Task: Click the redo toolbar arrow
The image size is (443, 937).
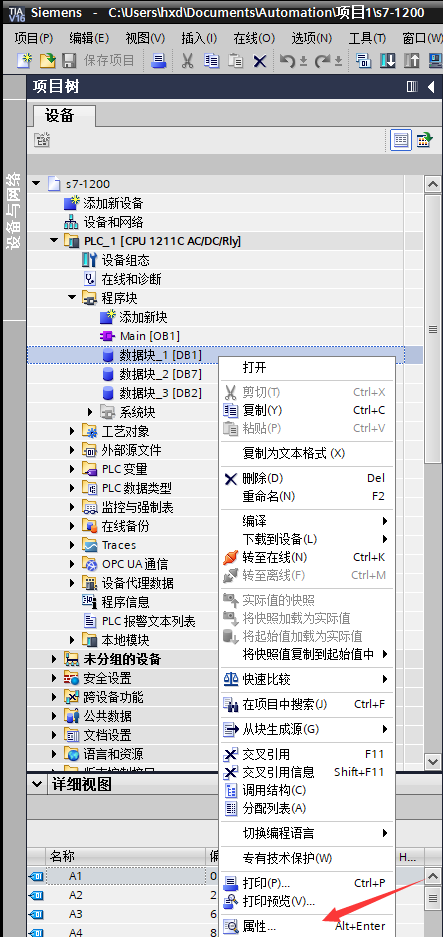Action: pos(323,60)
